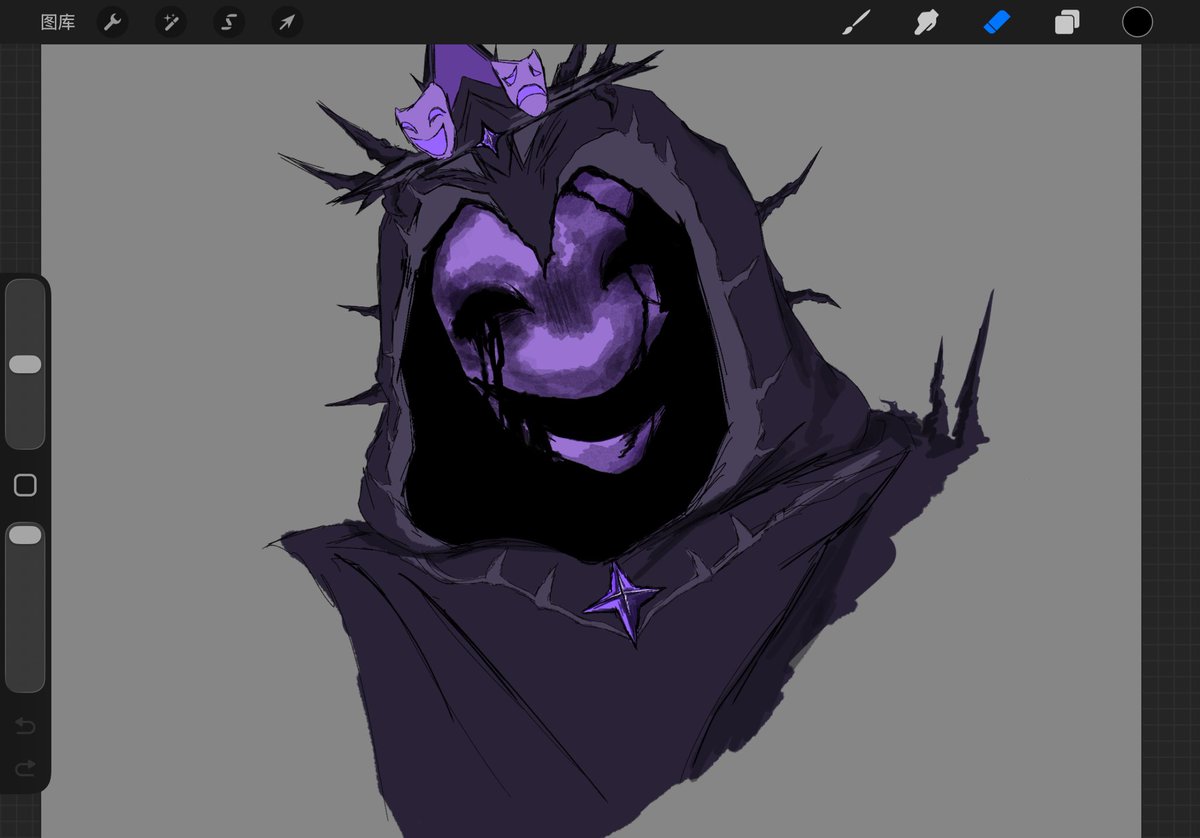Select the Eraser tool
Viewport: 1200px width, 838px height.
[997, 22]
